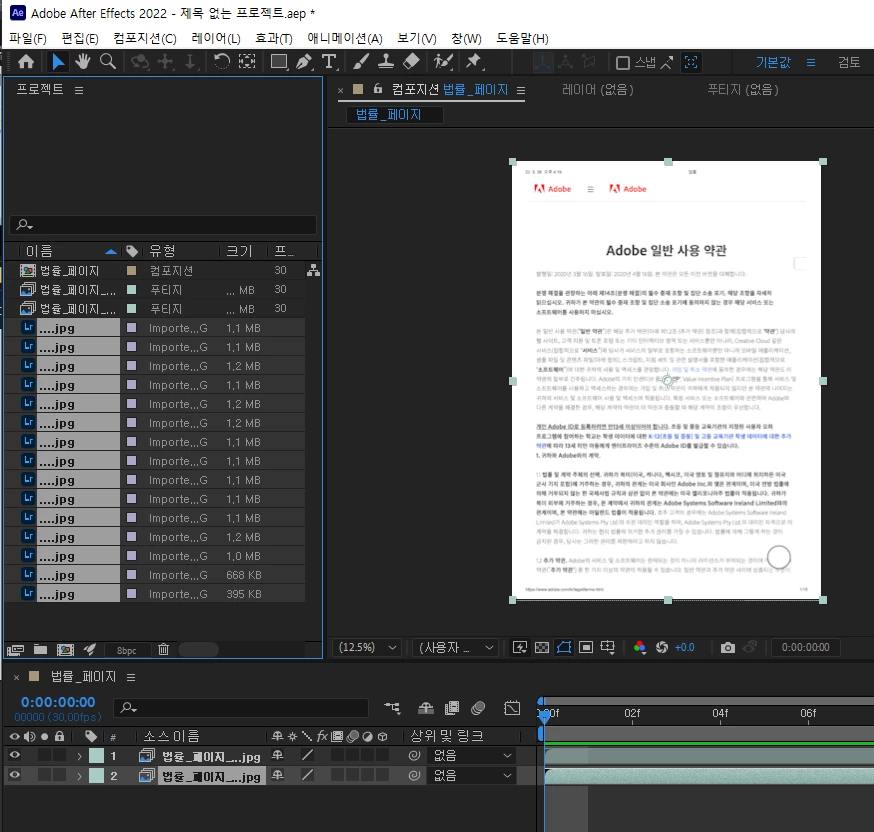Select the Brush tool
This screenshot has width=874, height=832.
[x=361, y=61]
